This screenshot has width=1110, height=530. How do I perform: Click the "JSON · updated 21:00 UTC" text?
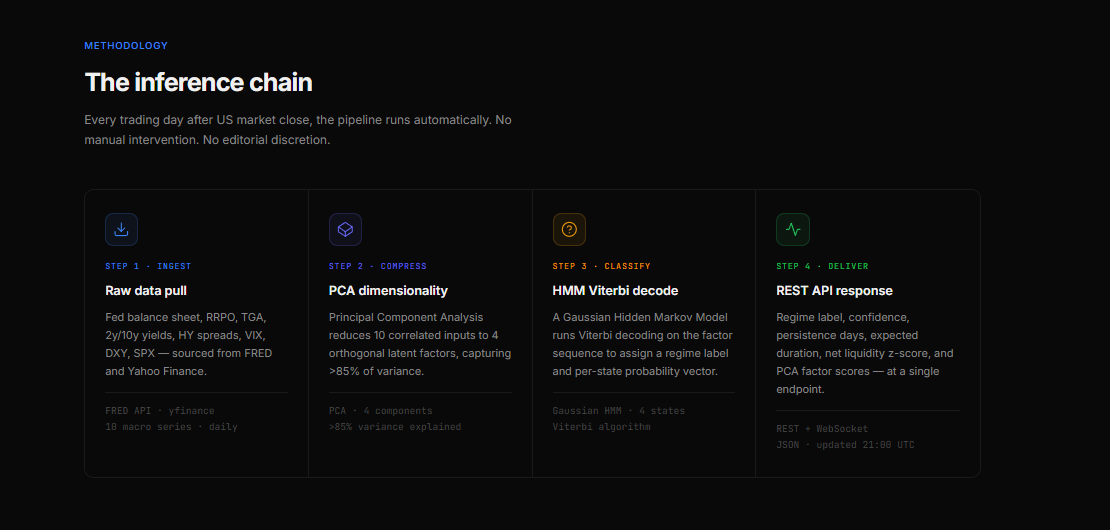pyautogui.click(x=845, y=445)
